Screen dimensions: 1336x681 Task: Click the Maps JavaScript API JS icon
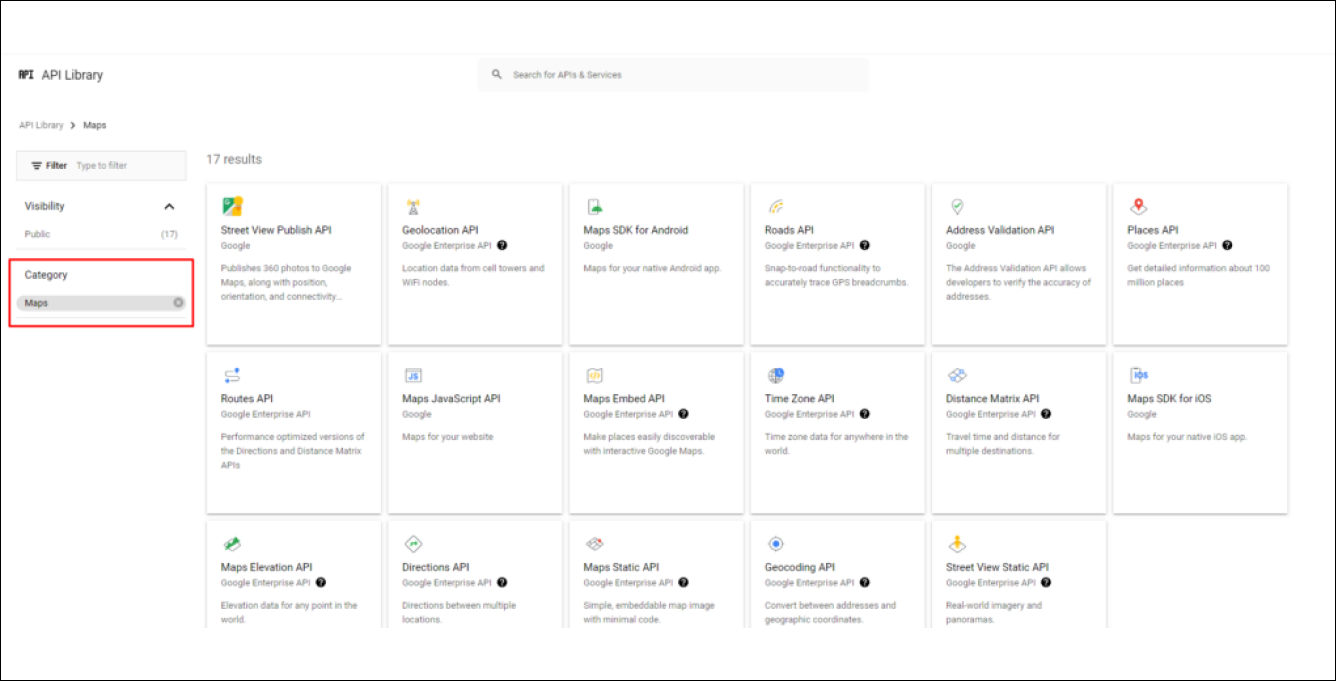(413, 376)
